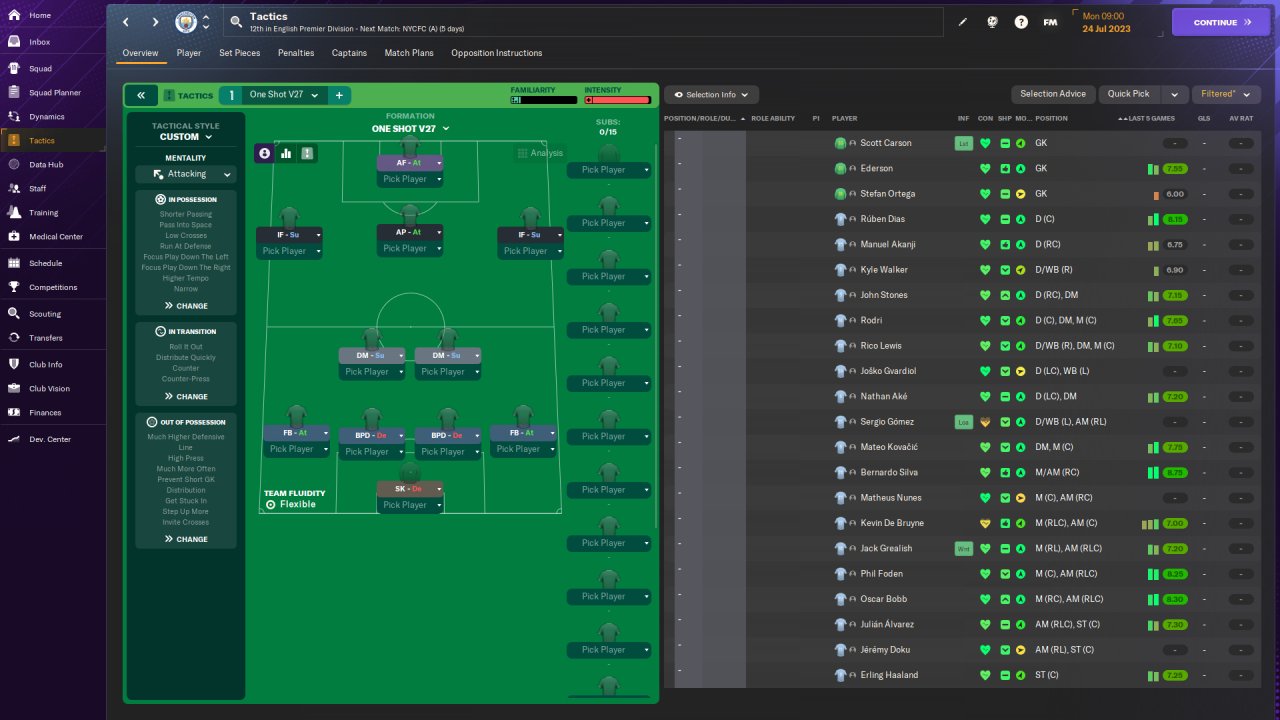Change the Attacking mentality dropdown

click(x=186, y=174)
